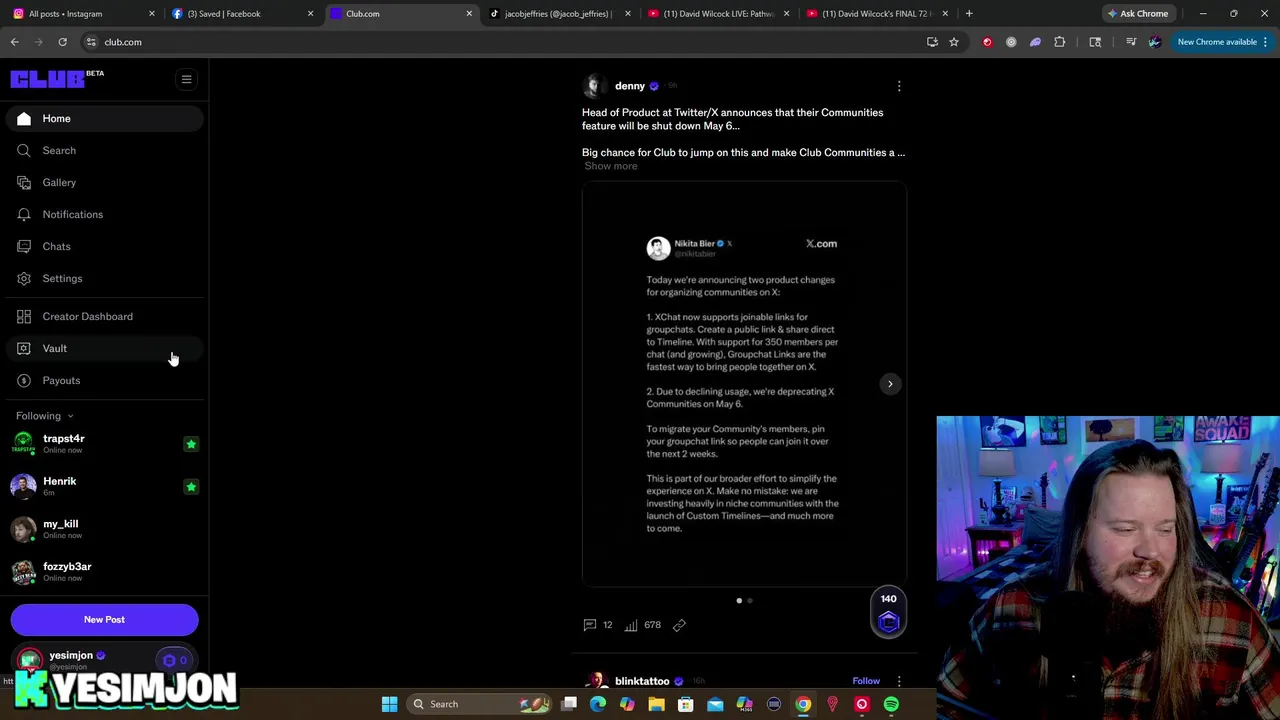Image resolution: width=1280 pixels, height=720 pixels.
Task: Open a new browser tab
Action: [969, 14]
